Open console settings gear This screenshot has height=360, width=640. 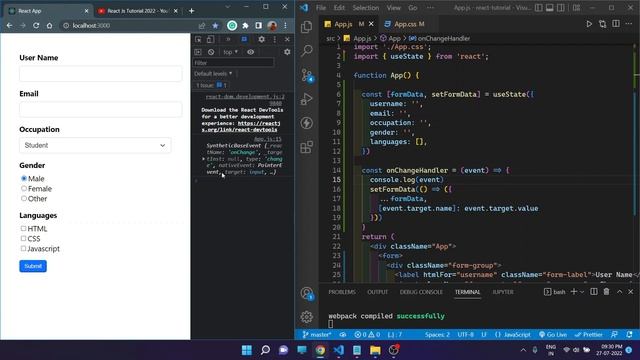287,52
